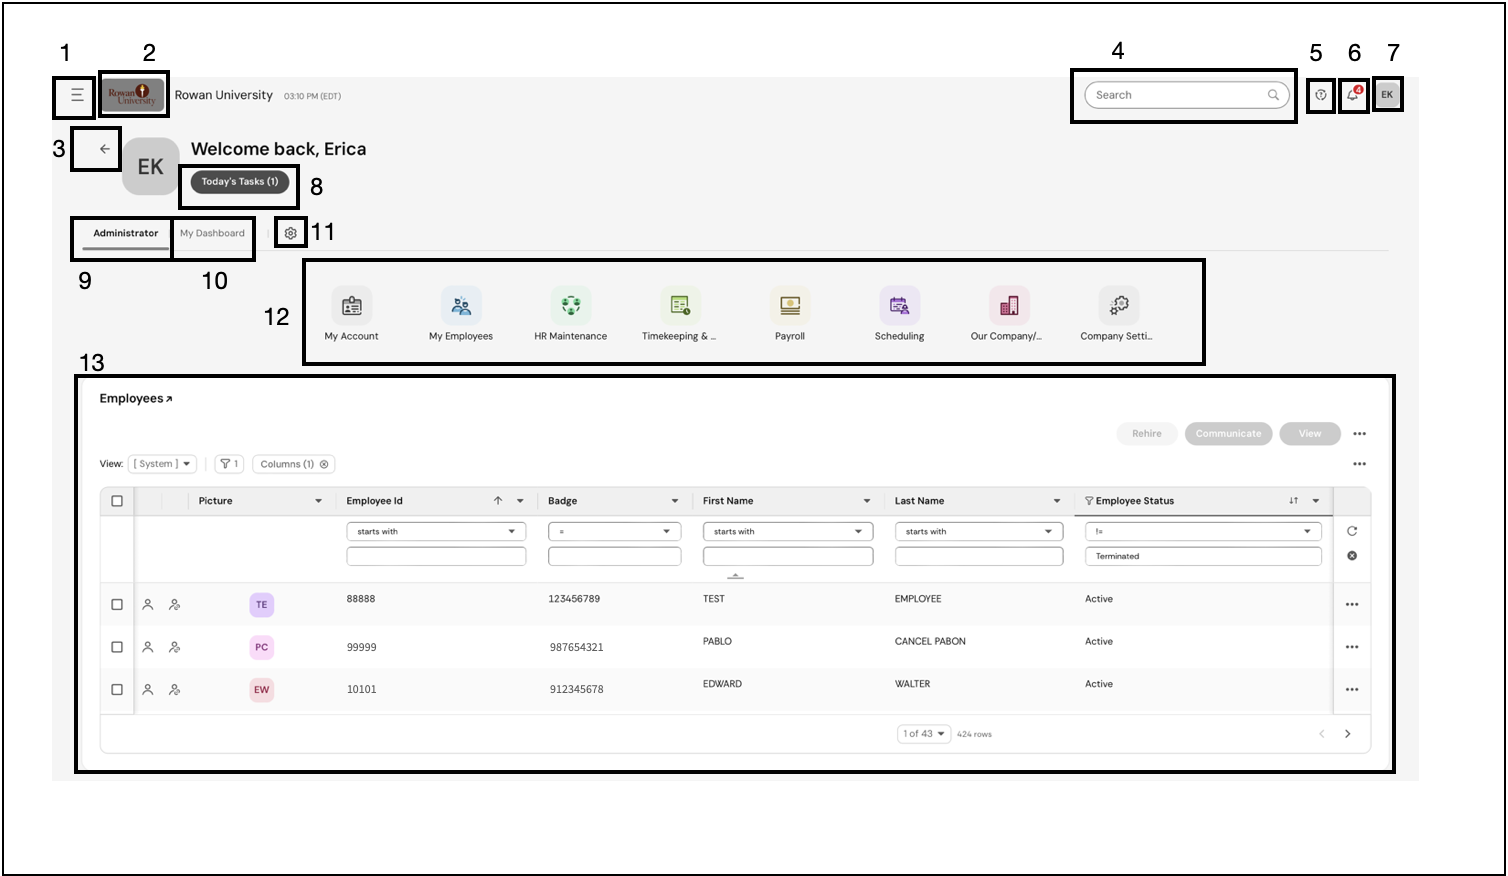Click the dashboard settings gear icon
Image resolution: width=1508 pixels, height=876 pixels.
point(290,233)
